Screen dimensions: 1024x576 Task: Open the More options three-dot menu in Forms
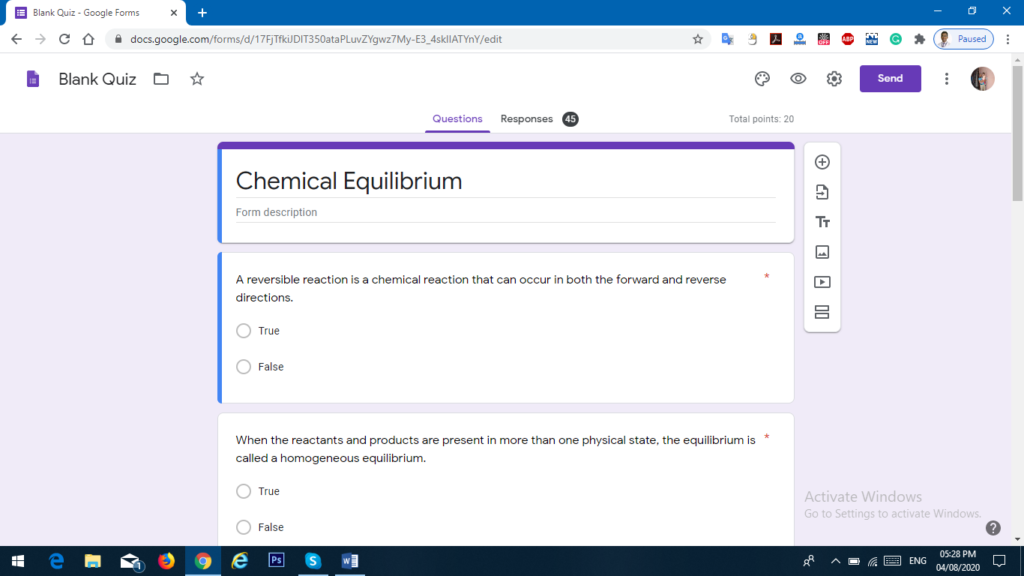946,78
